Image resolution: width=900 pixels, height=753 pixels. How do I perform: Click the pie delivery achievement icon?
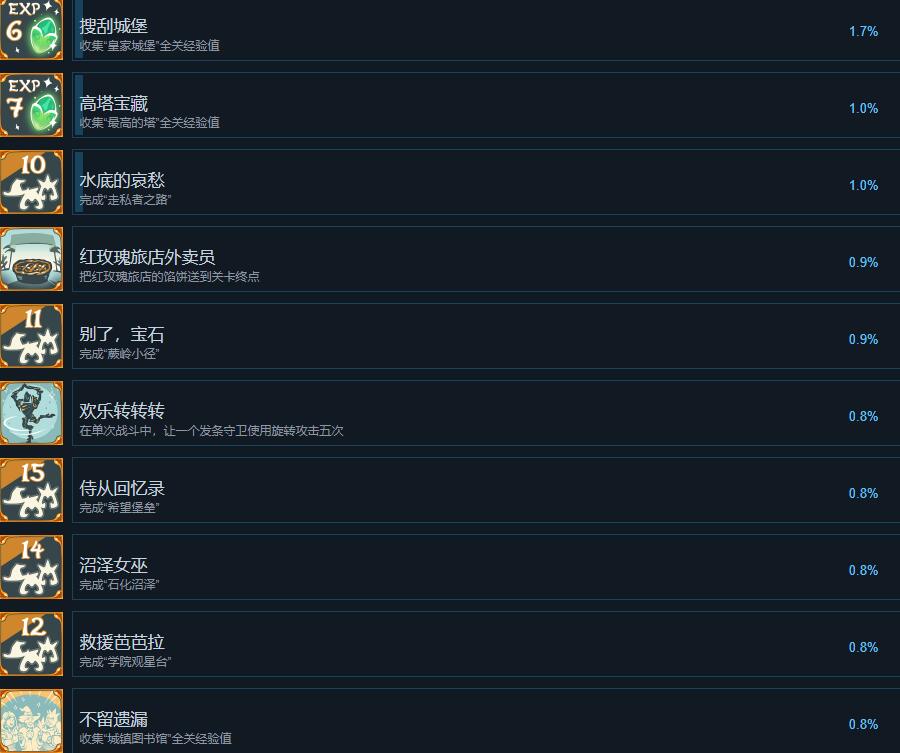tap(31, 259)
